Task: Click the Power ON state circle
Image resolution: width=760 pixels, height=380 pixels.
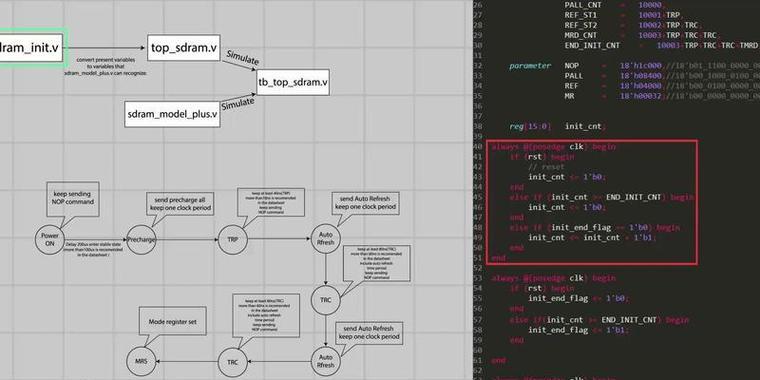Action: 50,239
